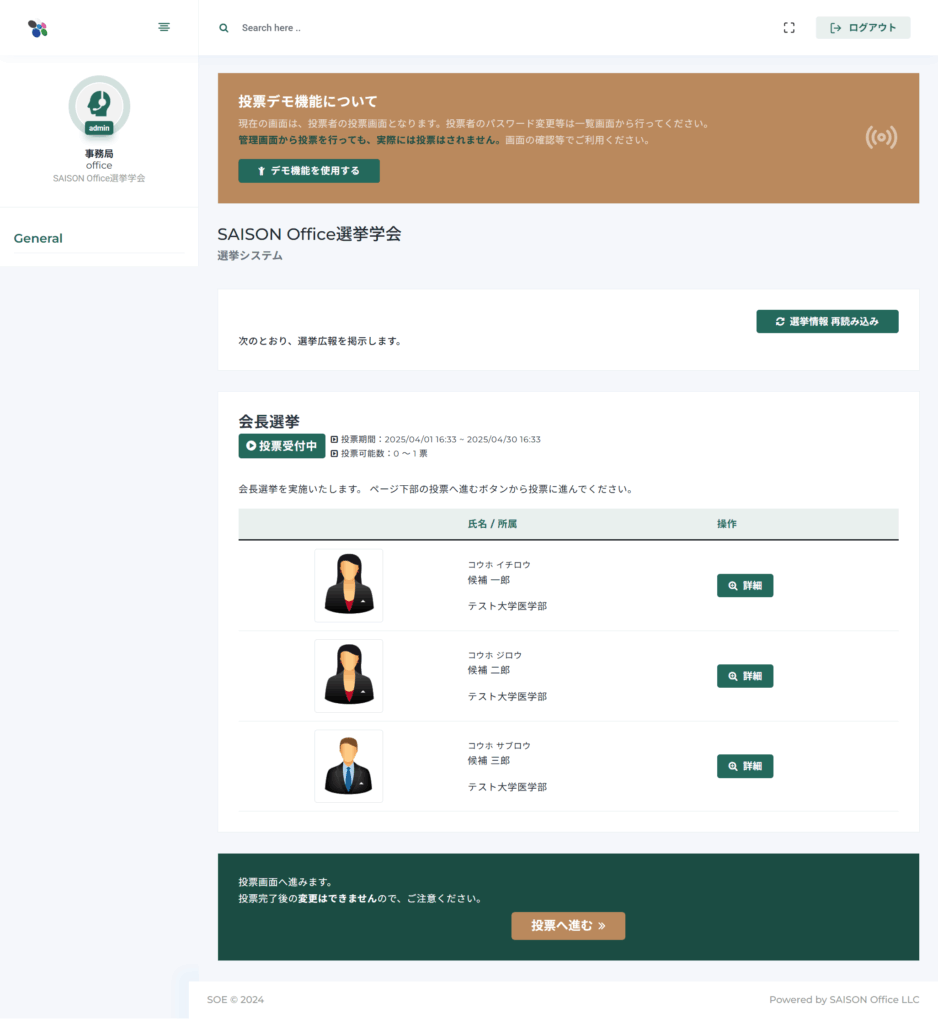938x1024 pixels.
Task: Click the 投票へ進む button
Action: 568,926
